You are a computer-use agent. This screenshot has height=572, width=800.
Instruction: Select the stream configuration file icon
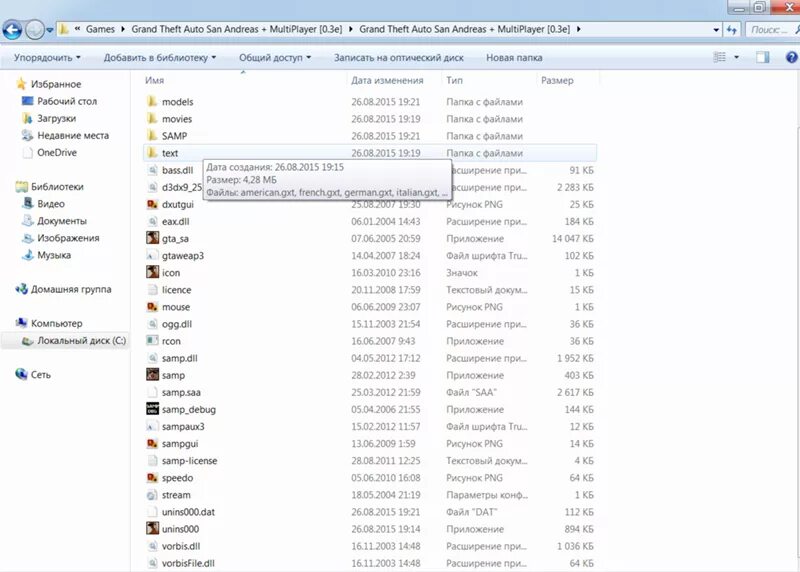point(152,494)
